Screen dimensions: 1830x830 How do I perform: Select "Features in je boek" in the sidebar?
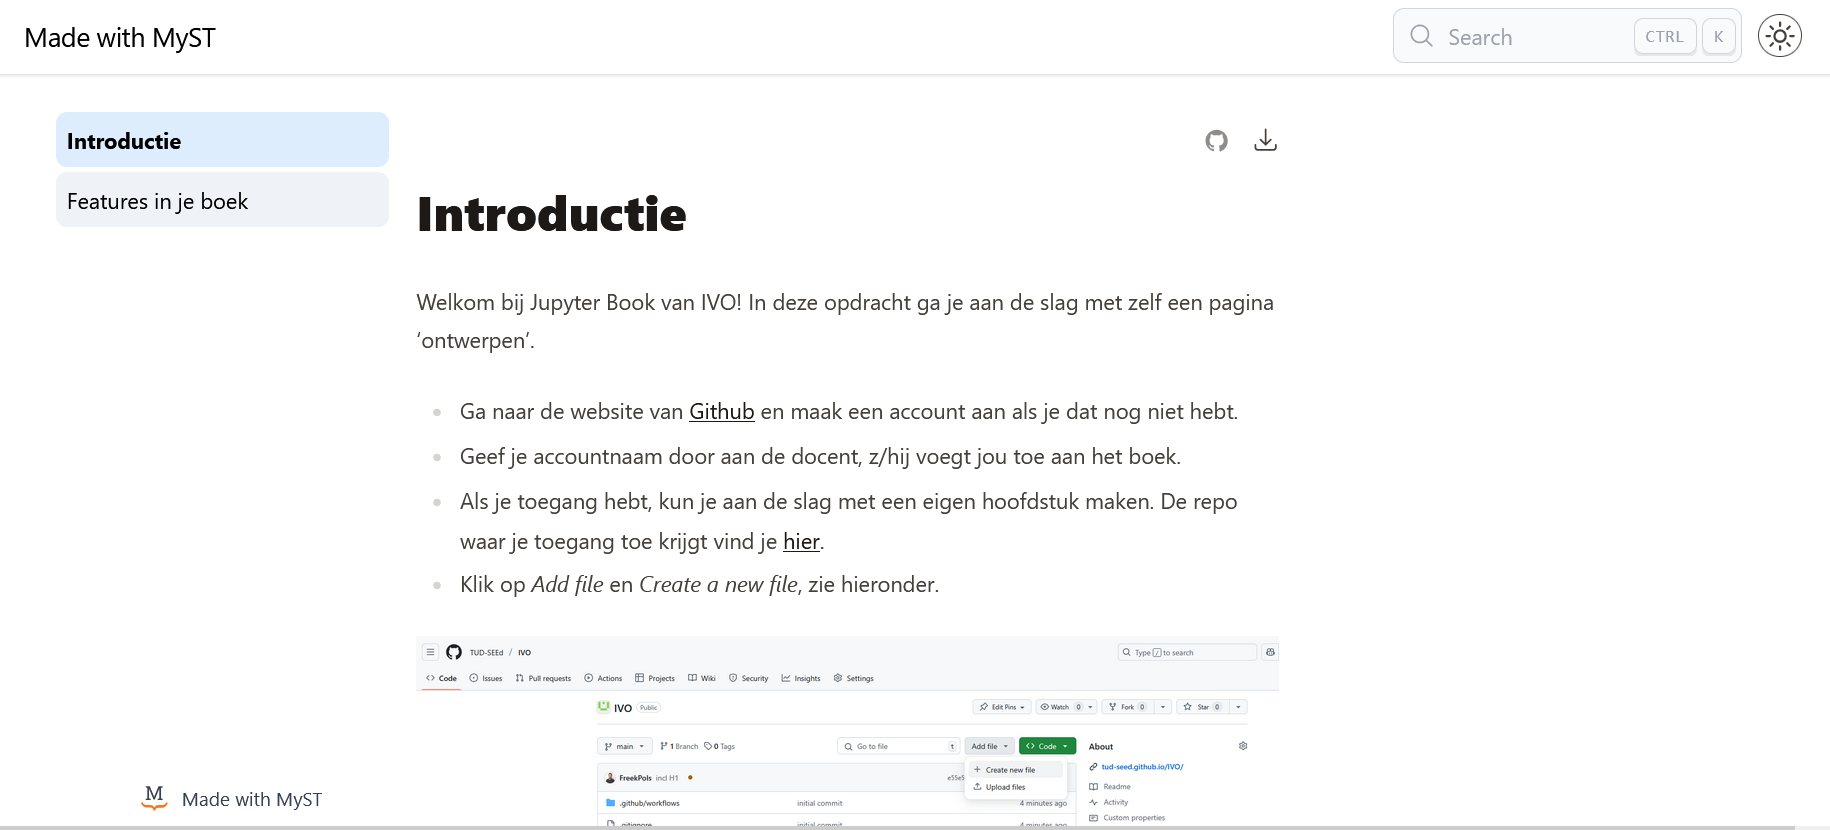pos(157,200)
